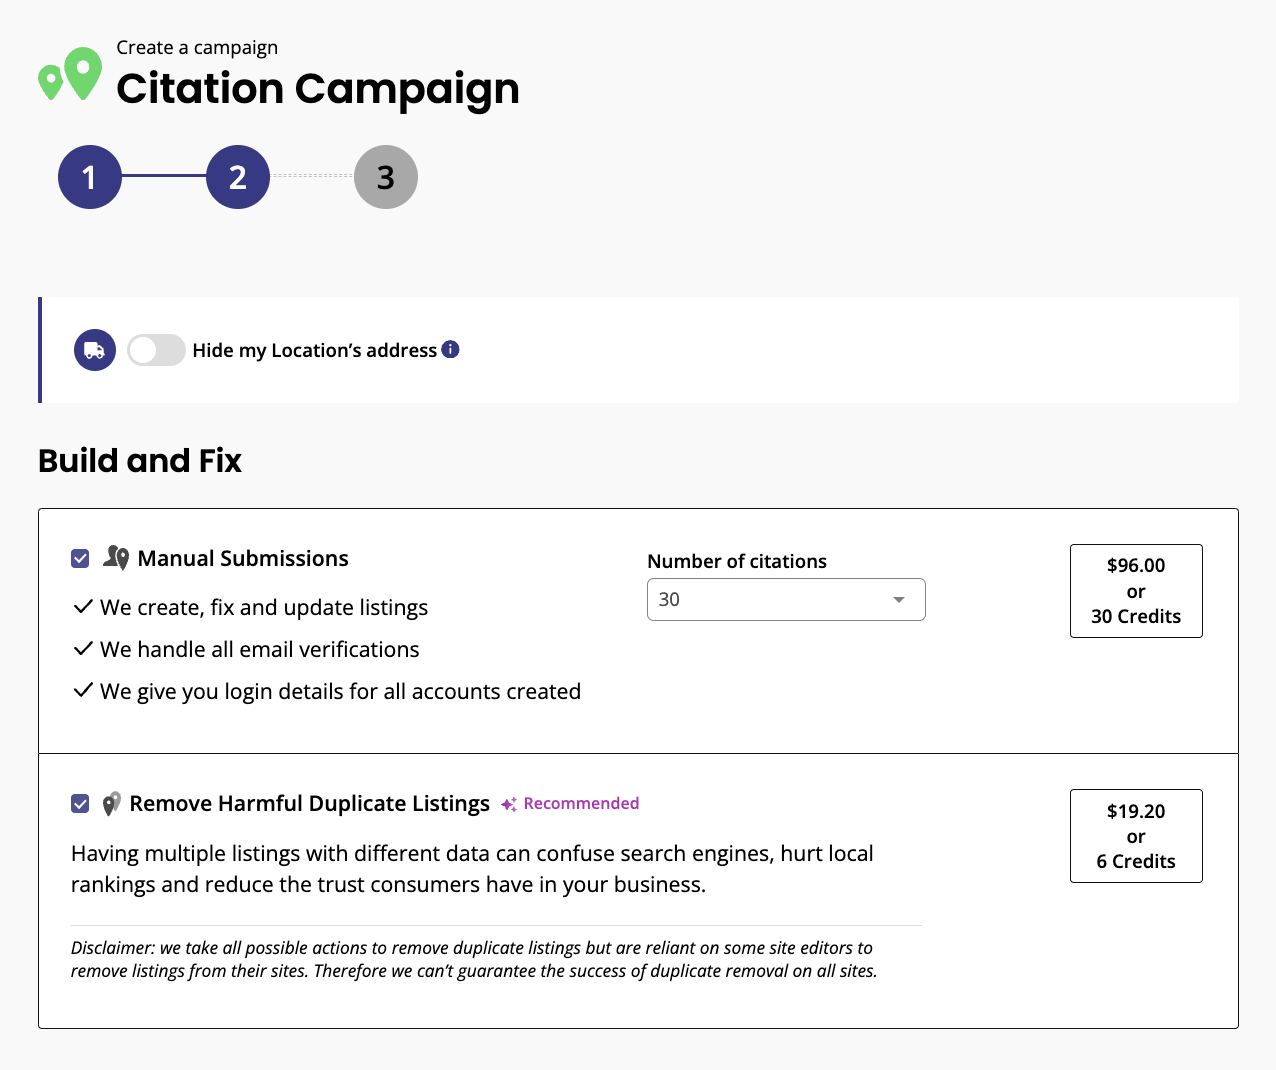Click the delivery truck icon
The image size is (1276, 1070).
95,350
